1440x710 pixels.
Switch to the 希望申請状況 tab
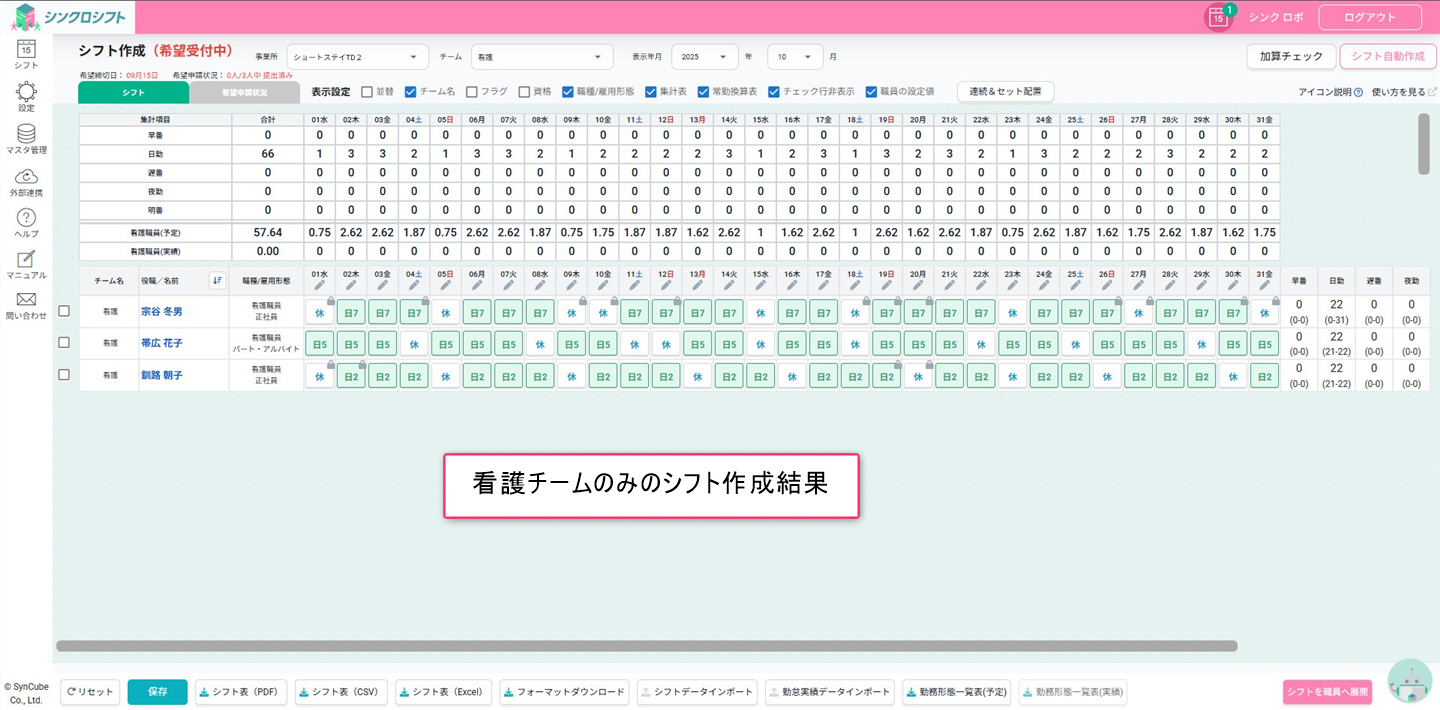click(x=244, y=92)
